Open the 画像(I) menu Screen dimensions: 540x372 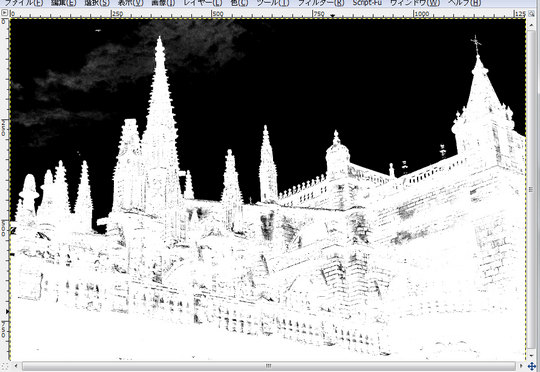point(163,3)
